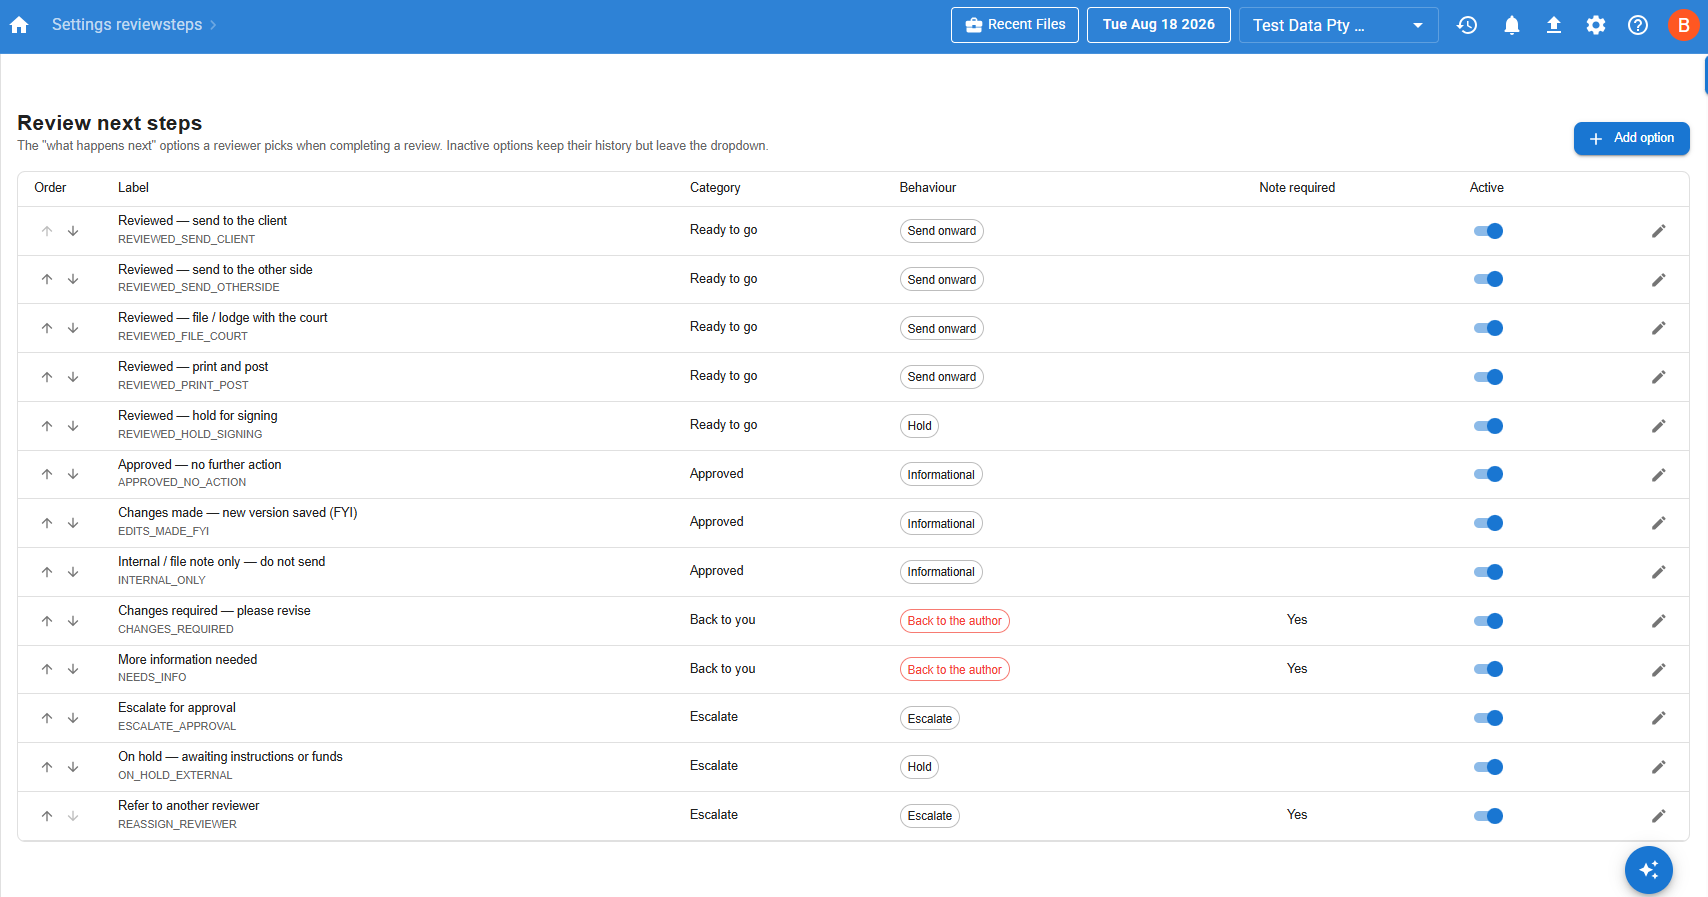Click the REVIEWED_FILE_COURT code text

click(x=183, y=337)
